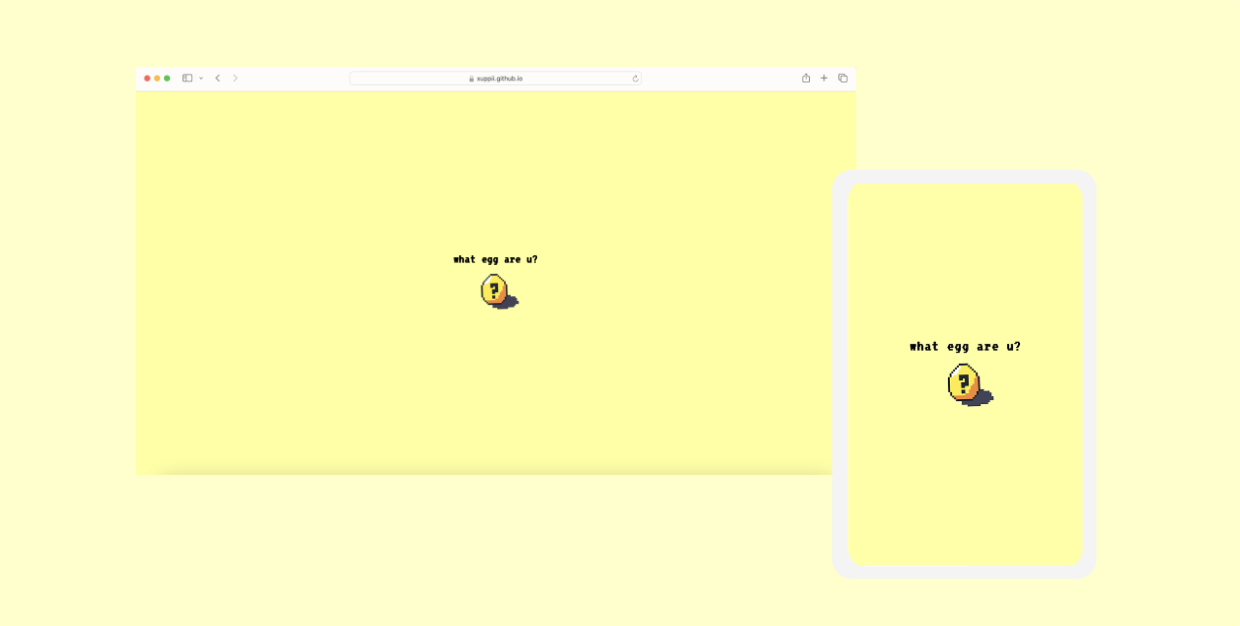Open the Share icon in browser toolbar
This screenshot has width=1240, height=626.
[x=806, y=78]
